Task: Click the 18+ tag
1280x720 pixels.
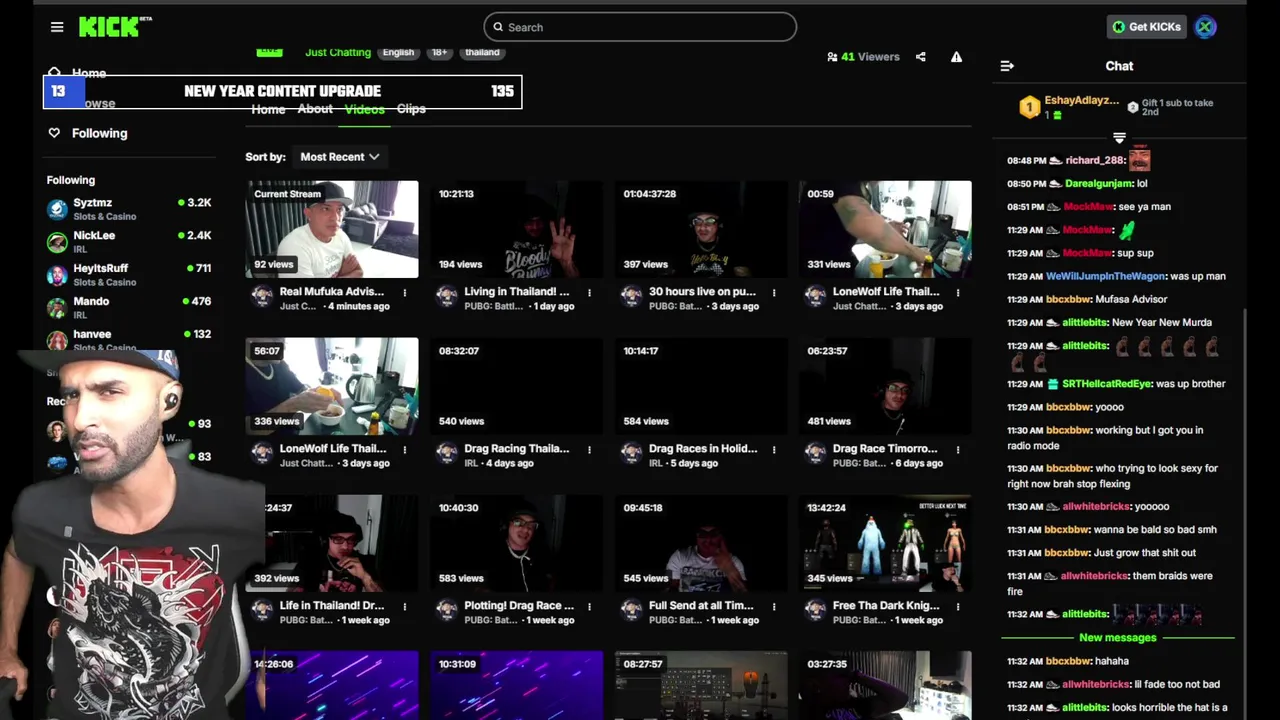Action: click(x=439, y=52)
